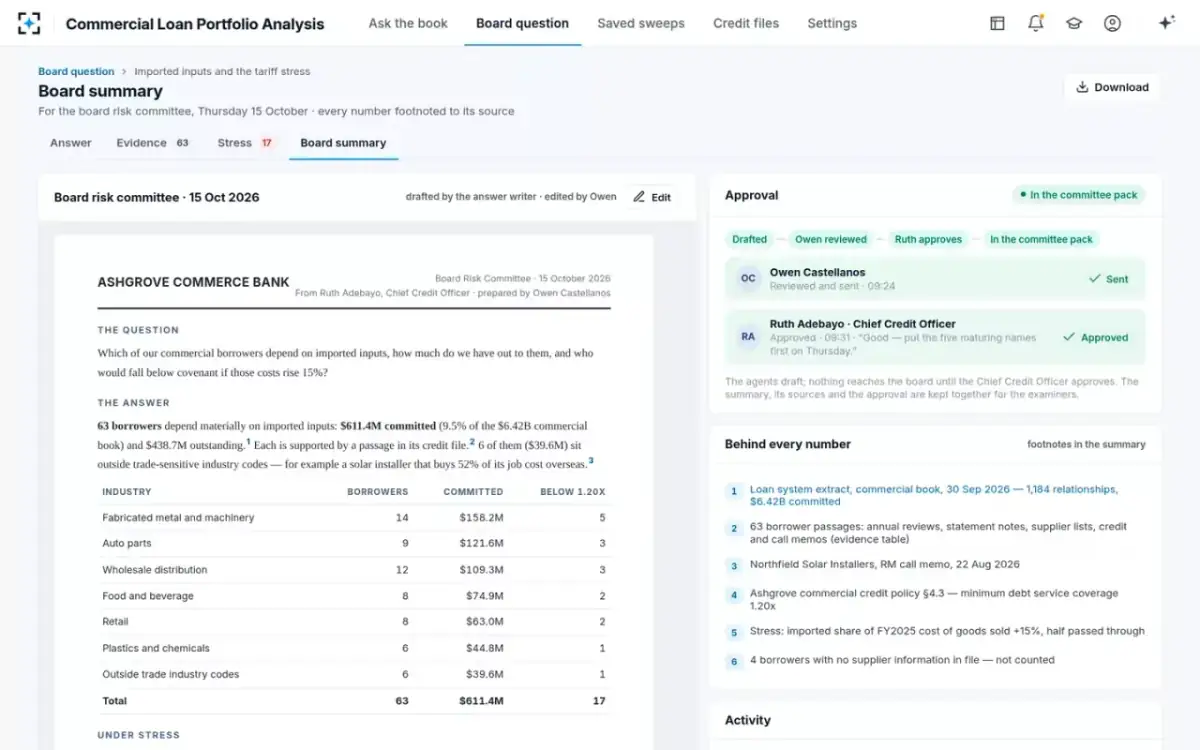
Task: Click 'footnotes in the summary' label
Action: coord(1086,444)
